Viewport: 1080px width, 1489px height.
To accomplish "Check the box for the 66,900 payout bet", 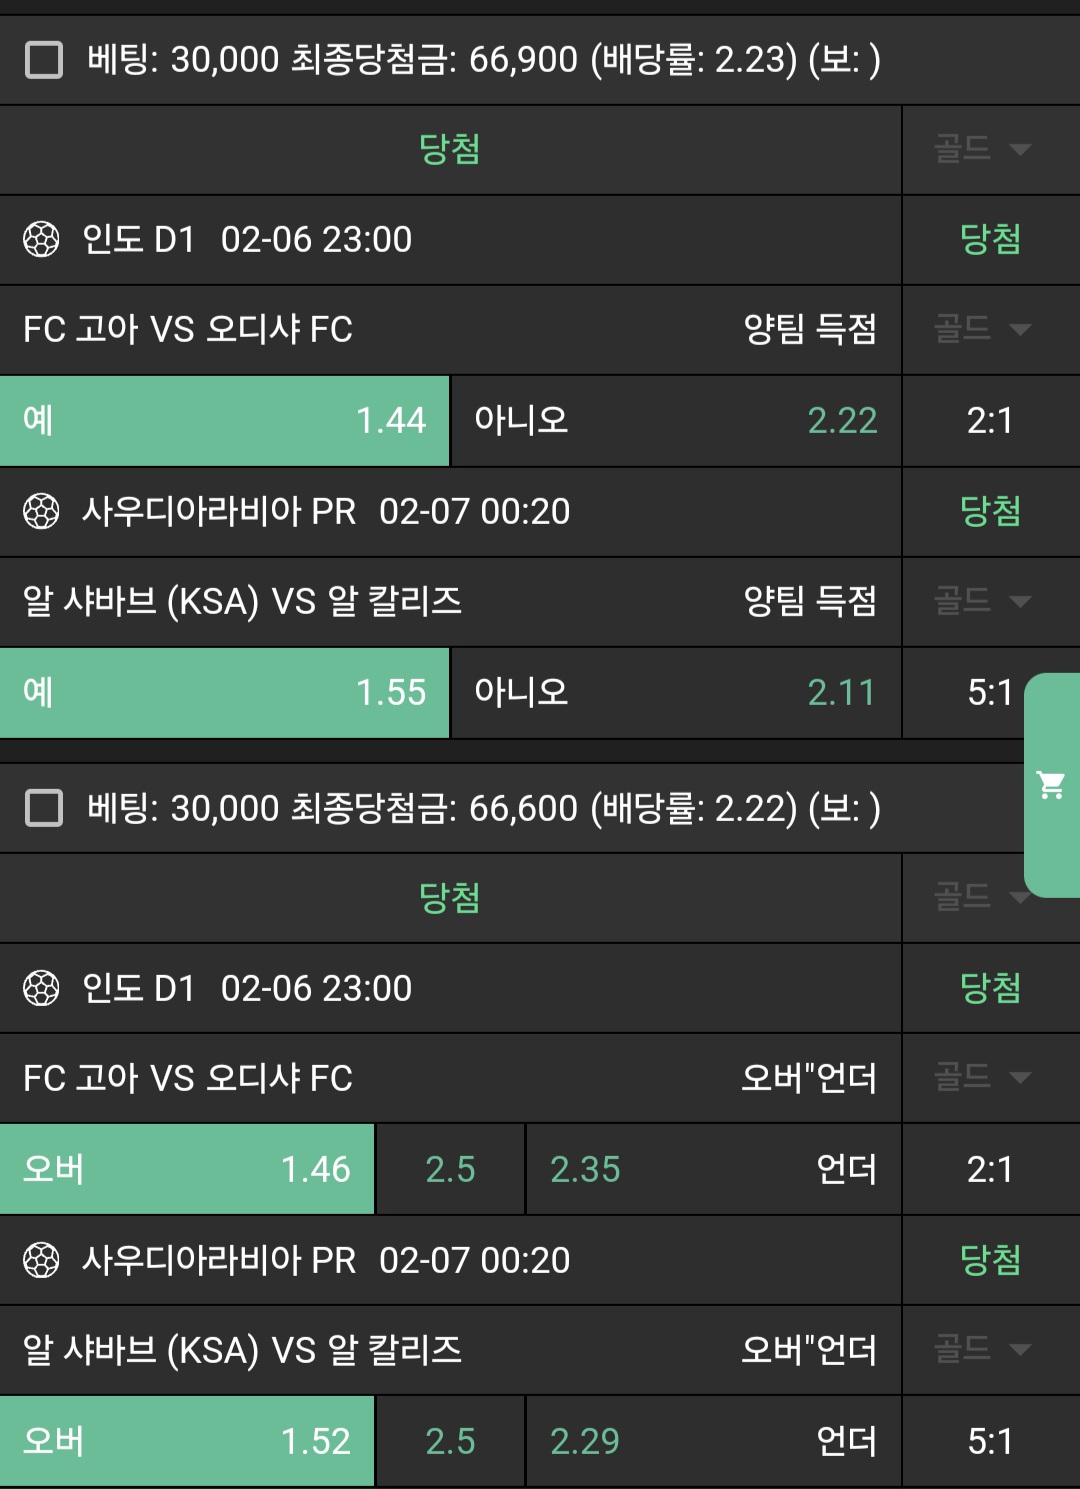I will [x=44, y=60].
